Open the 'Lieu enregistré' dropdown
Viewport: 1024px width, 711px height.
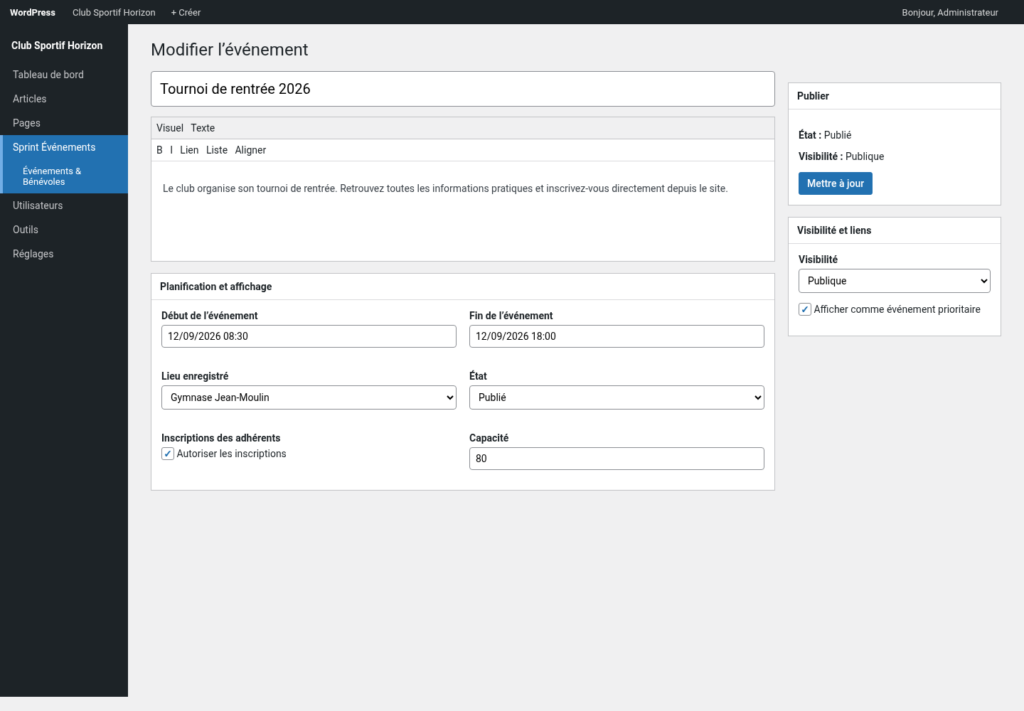pyautogui.click(x=309, y=398)
